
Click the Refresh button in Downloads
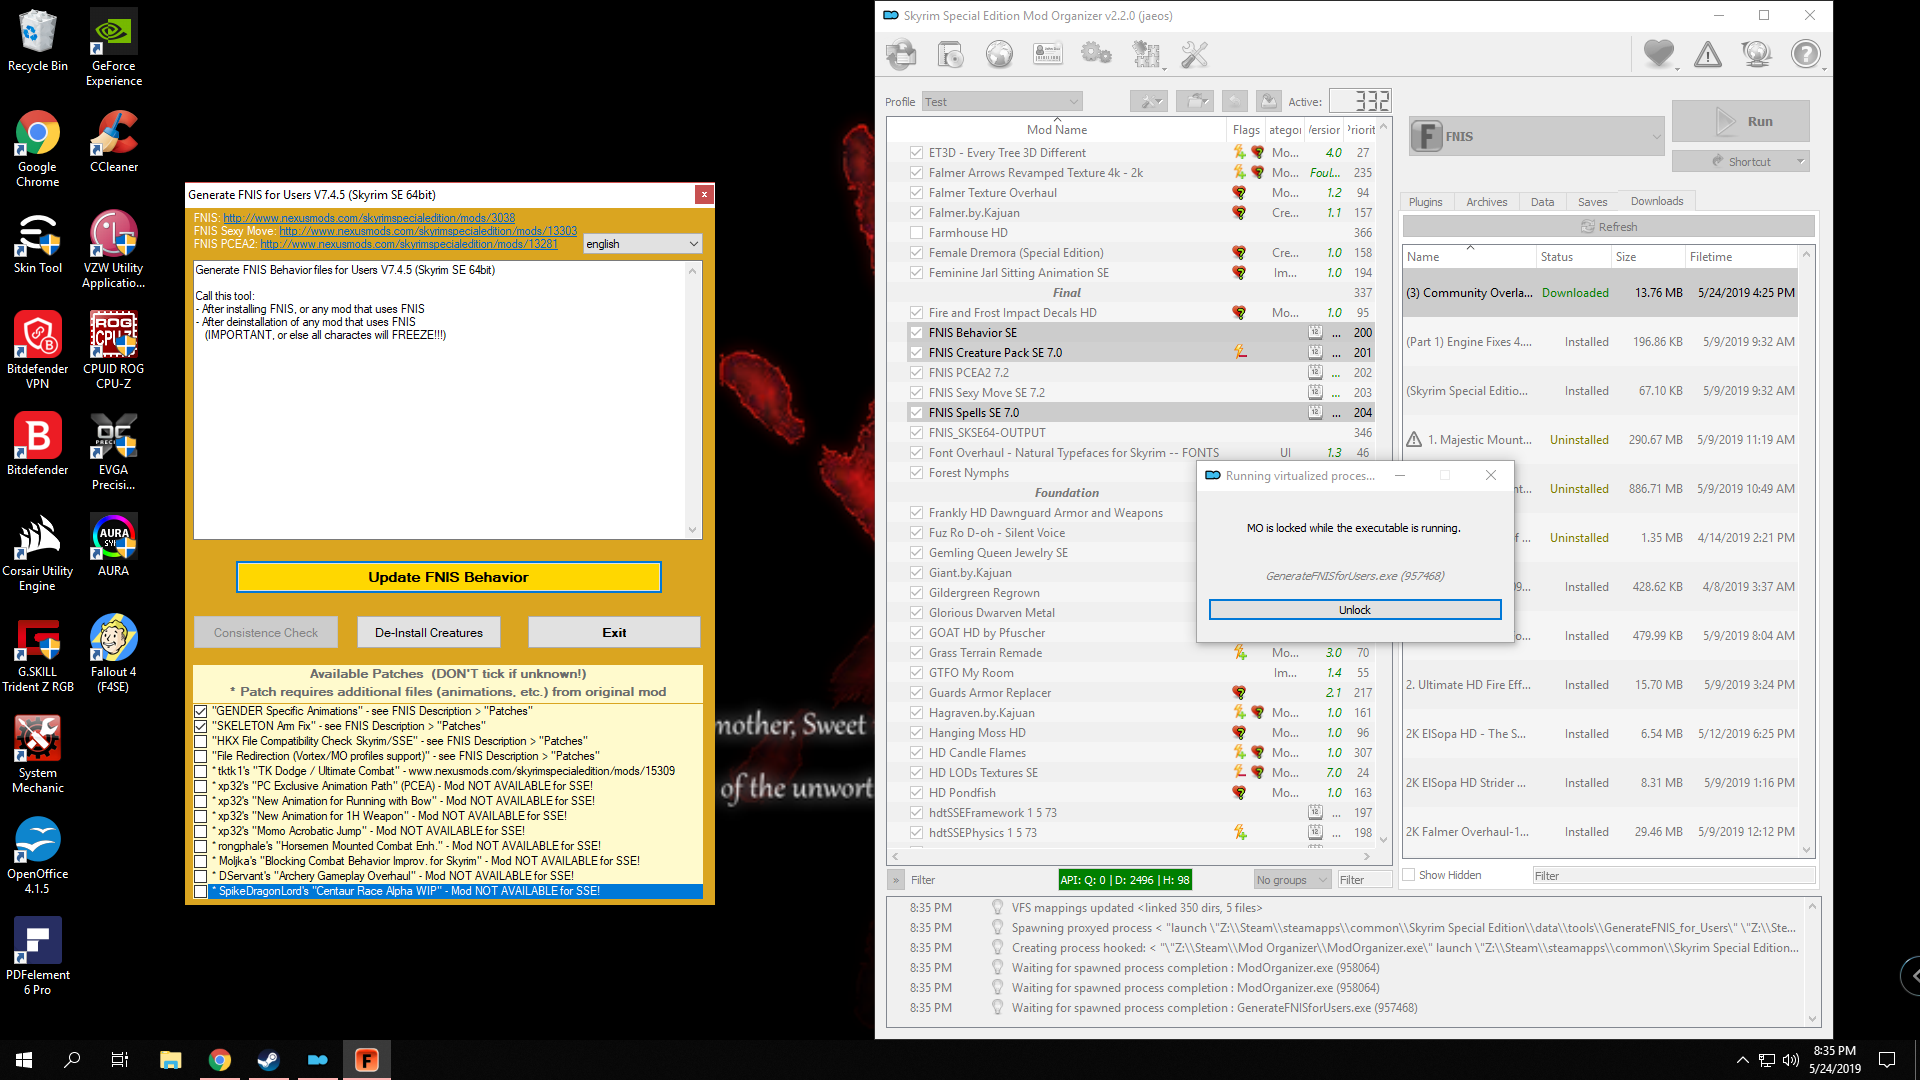(x=1608, y=227)
